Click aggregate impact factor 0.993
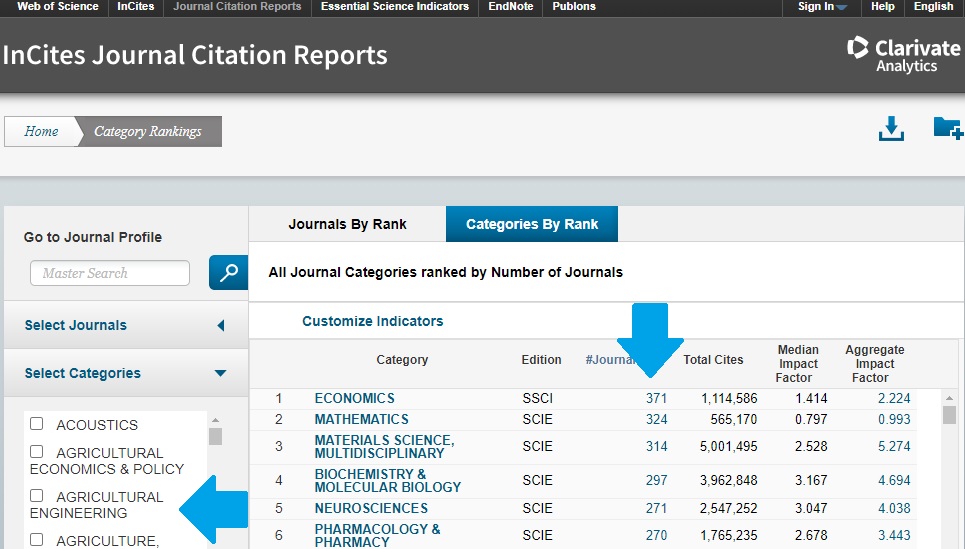 coord(894,419)
